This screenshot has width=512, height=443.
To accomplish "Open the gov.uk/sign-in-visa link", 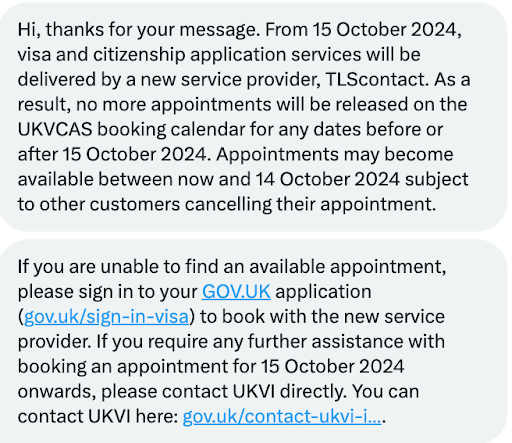I will point(106,317).
